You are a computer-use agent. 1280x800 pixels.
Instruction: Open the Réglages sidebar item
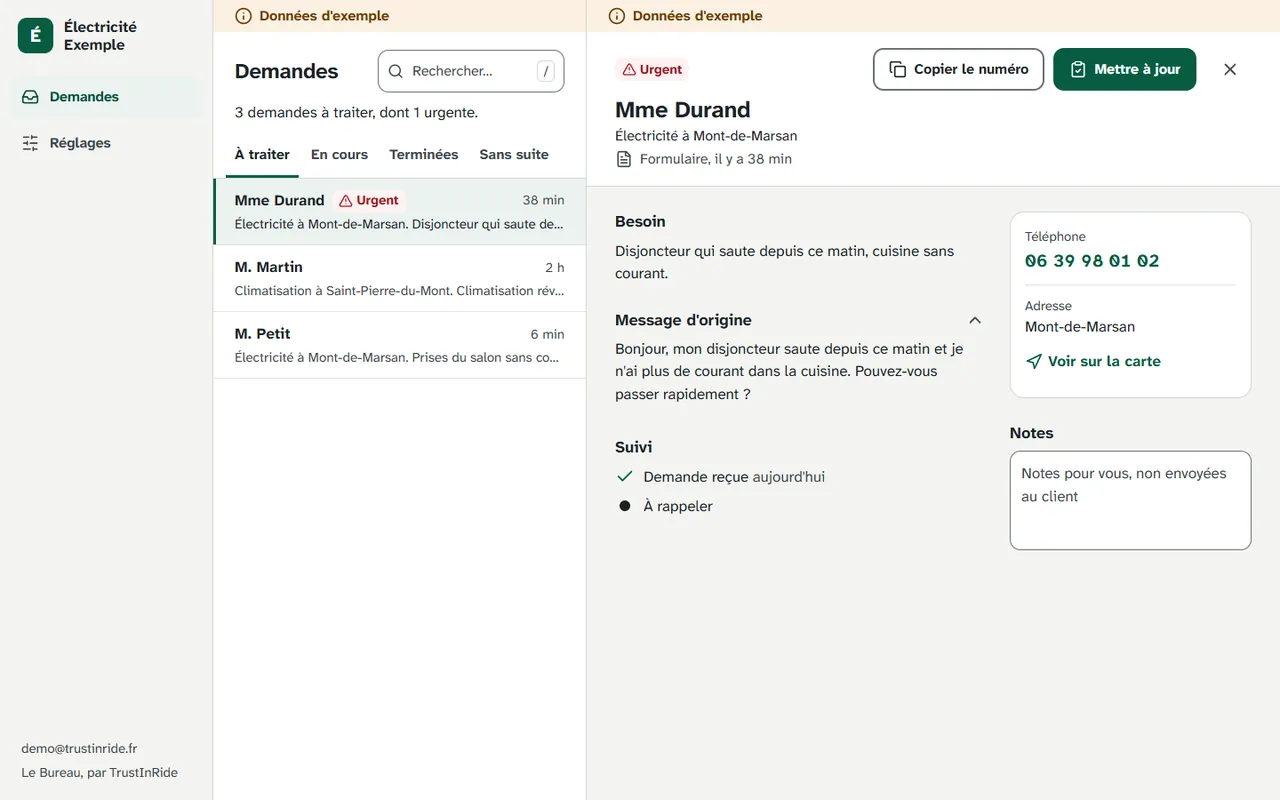pyautogui.click(x=107, y=143)
